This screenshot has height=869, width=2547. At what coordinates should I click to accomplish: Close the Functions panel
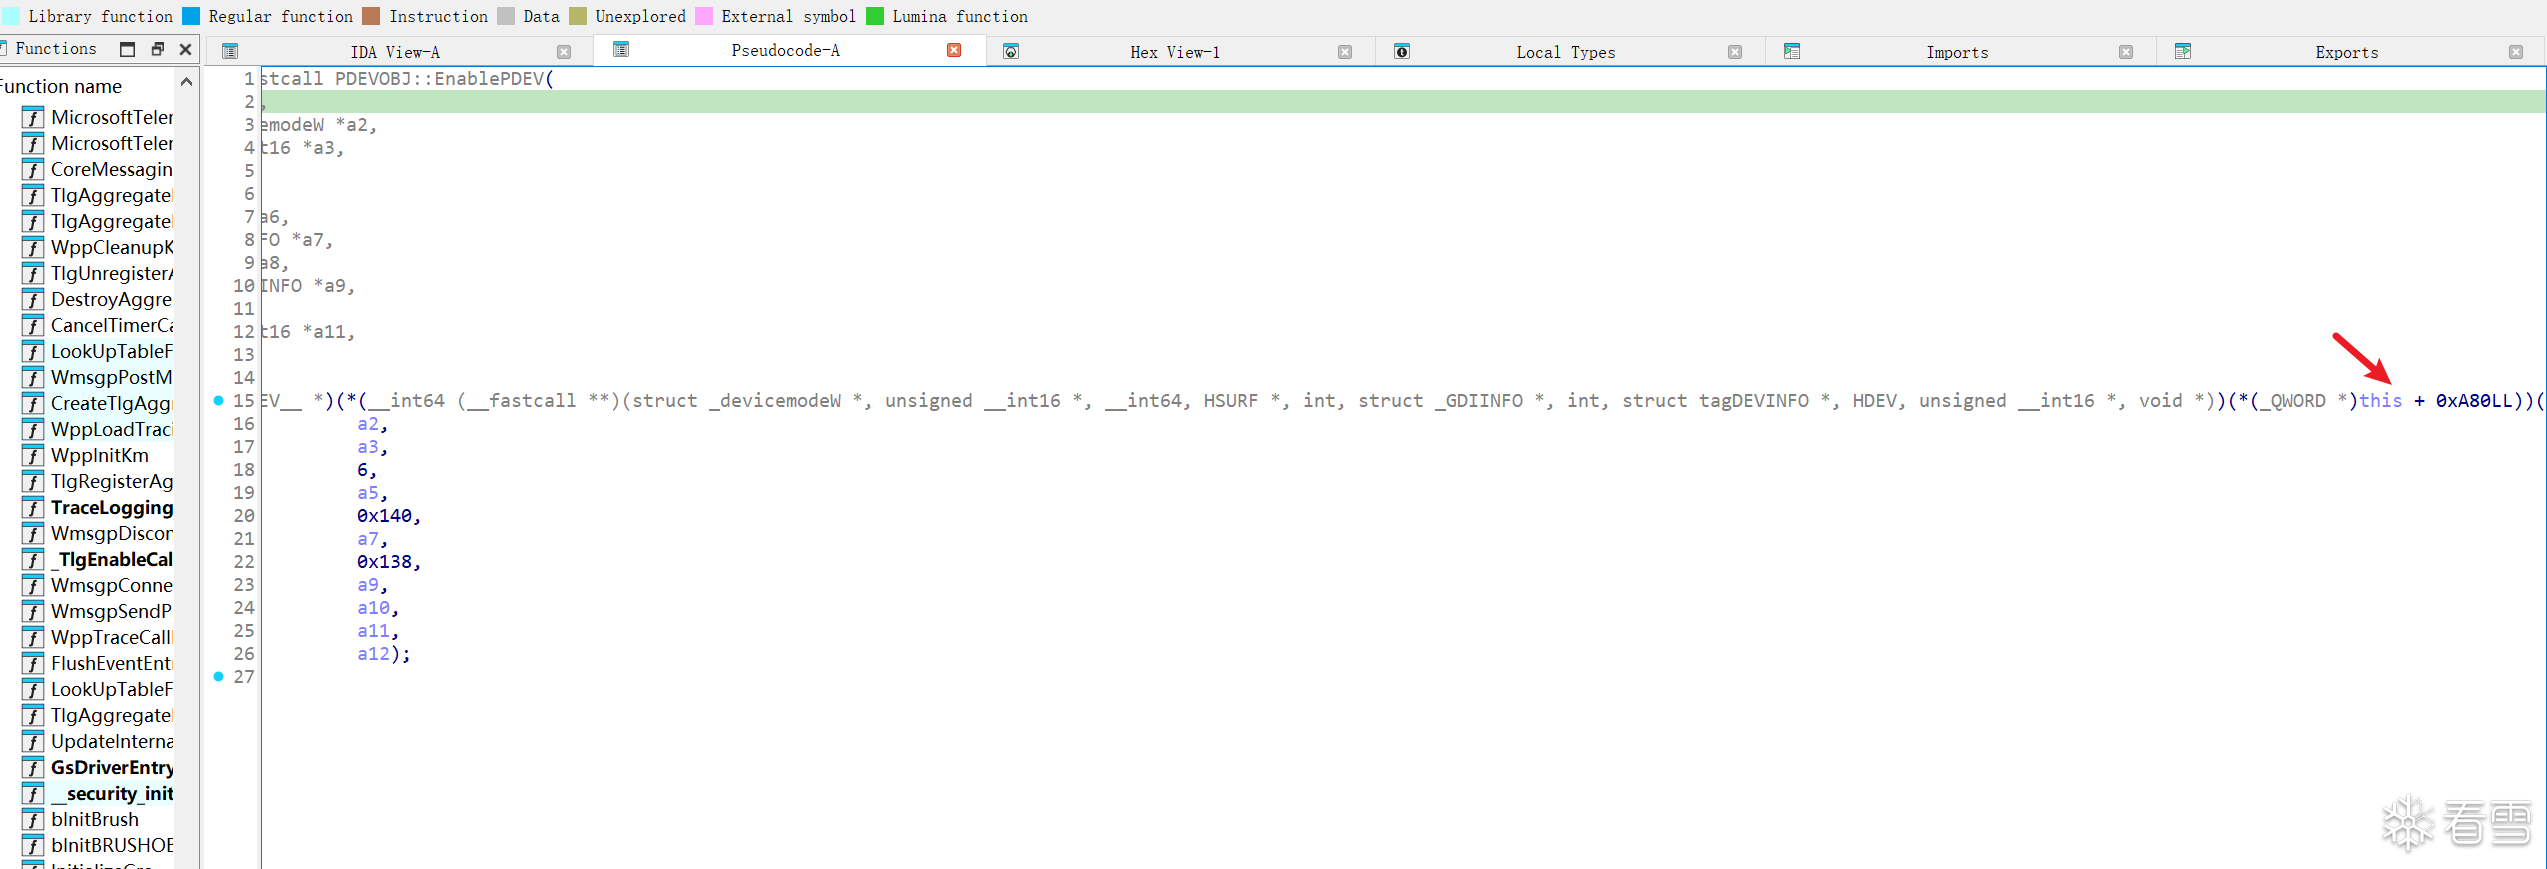185,49
